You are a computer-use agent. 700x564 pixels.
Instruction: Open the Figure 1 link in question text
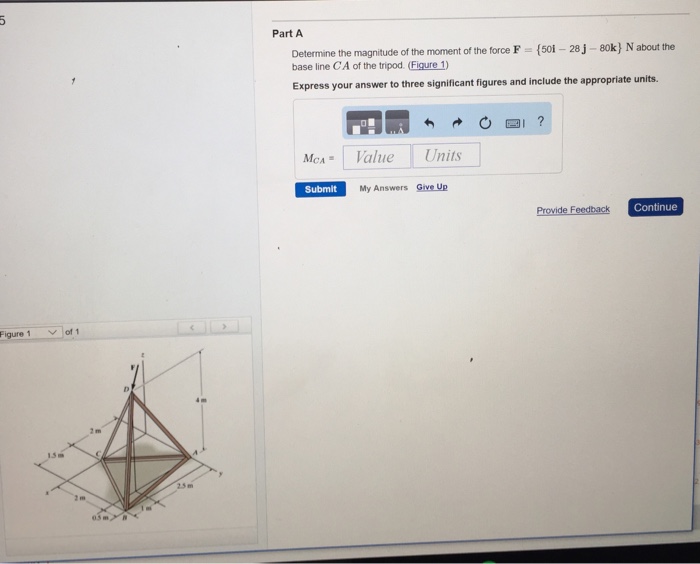pyautogui.click(x=428, y=65)
